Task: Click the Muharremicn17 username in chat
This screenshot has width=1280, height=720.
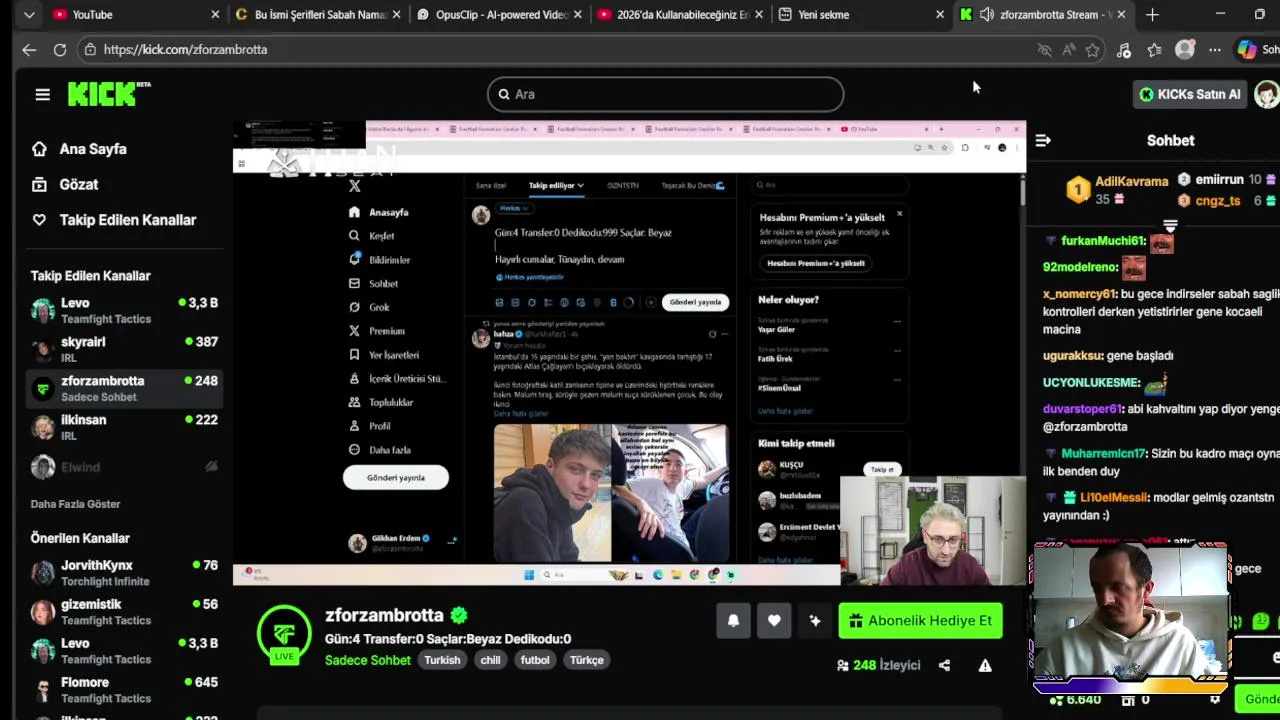Action: pos(1103,453)
